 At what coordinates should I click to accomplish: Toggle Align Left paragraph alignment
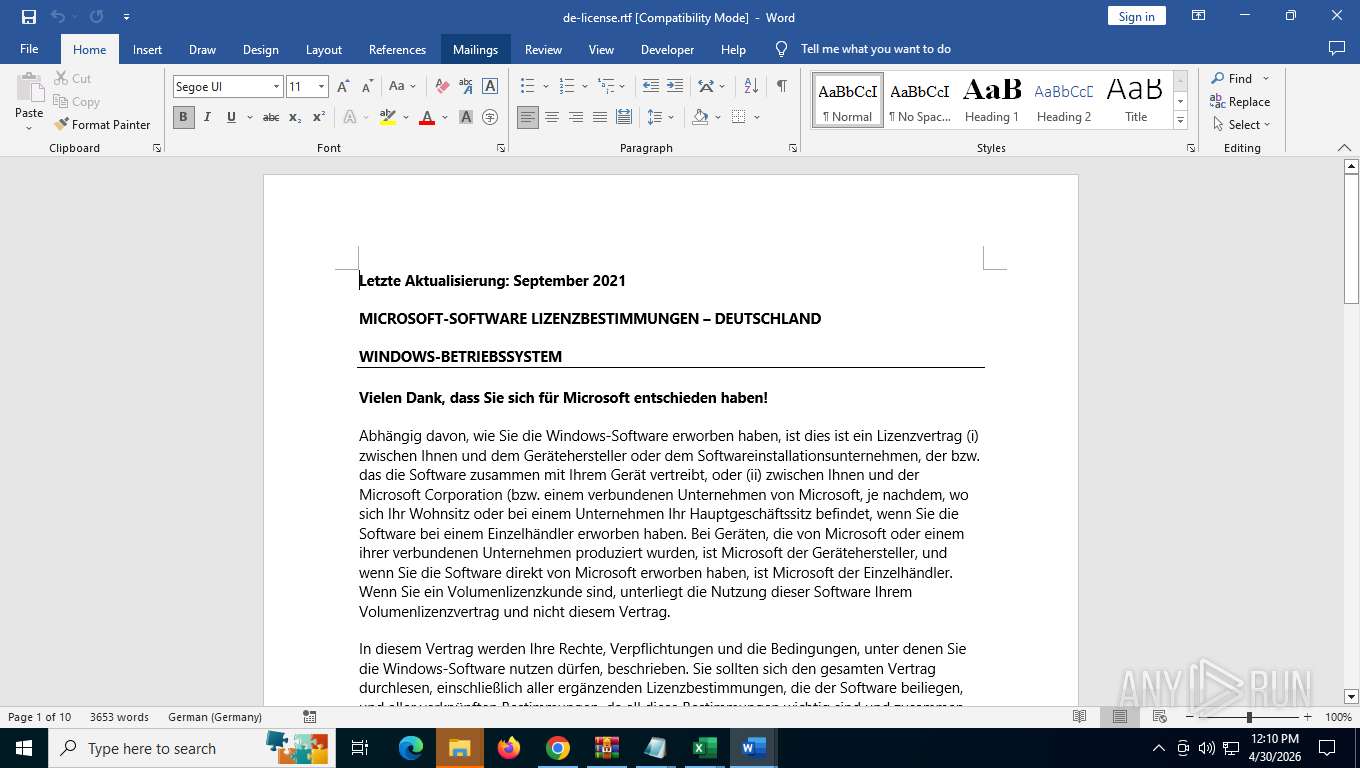528,117
